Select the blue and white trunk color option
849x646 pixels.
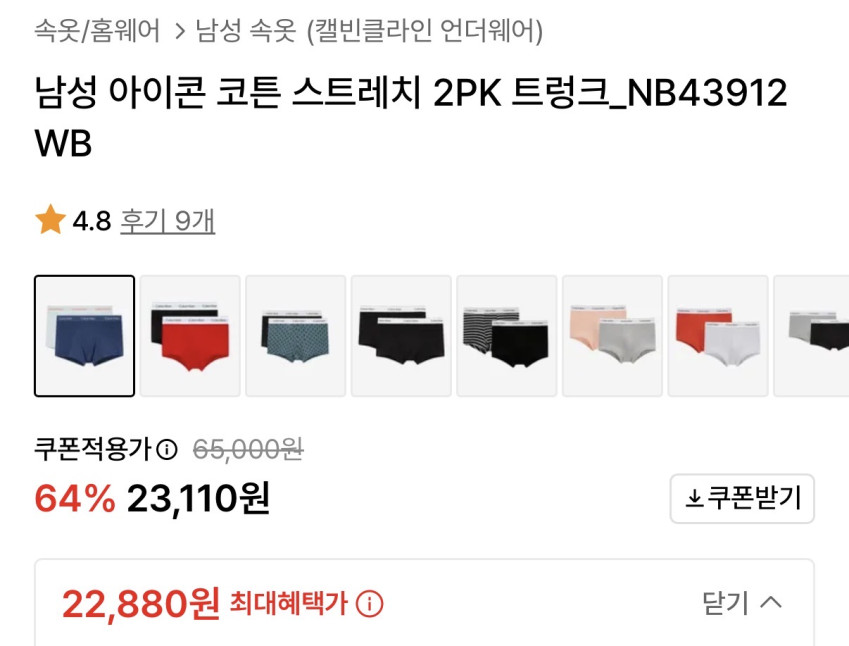84,336
